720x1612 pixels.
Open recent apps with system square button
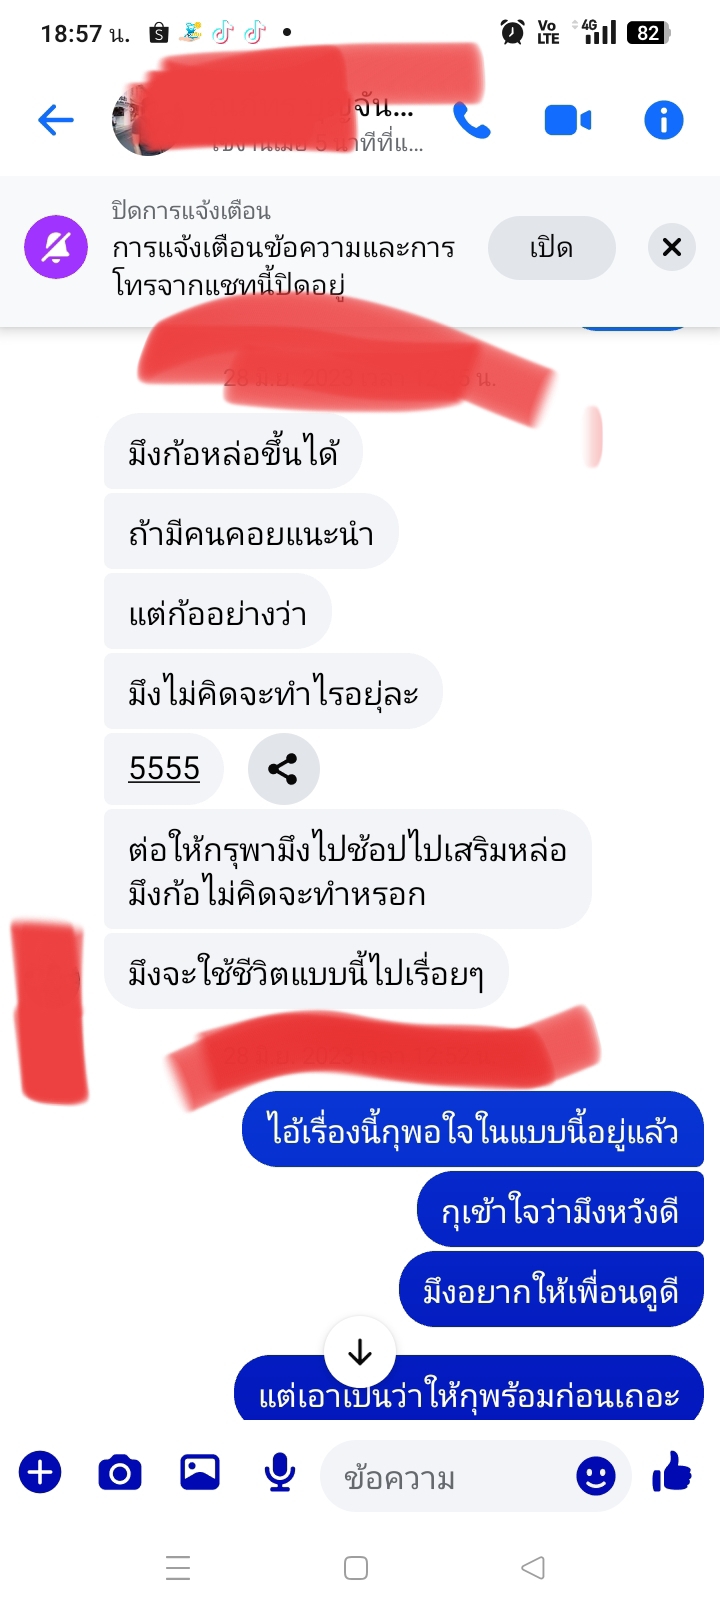coord(356,1568)
